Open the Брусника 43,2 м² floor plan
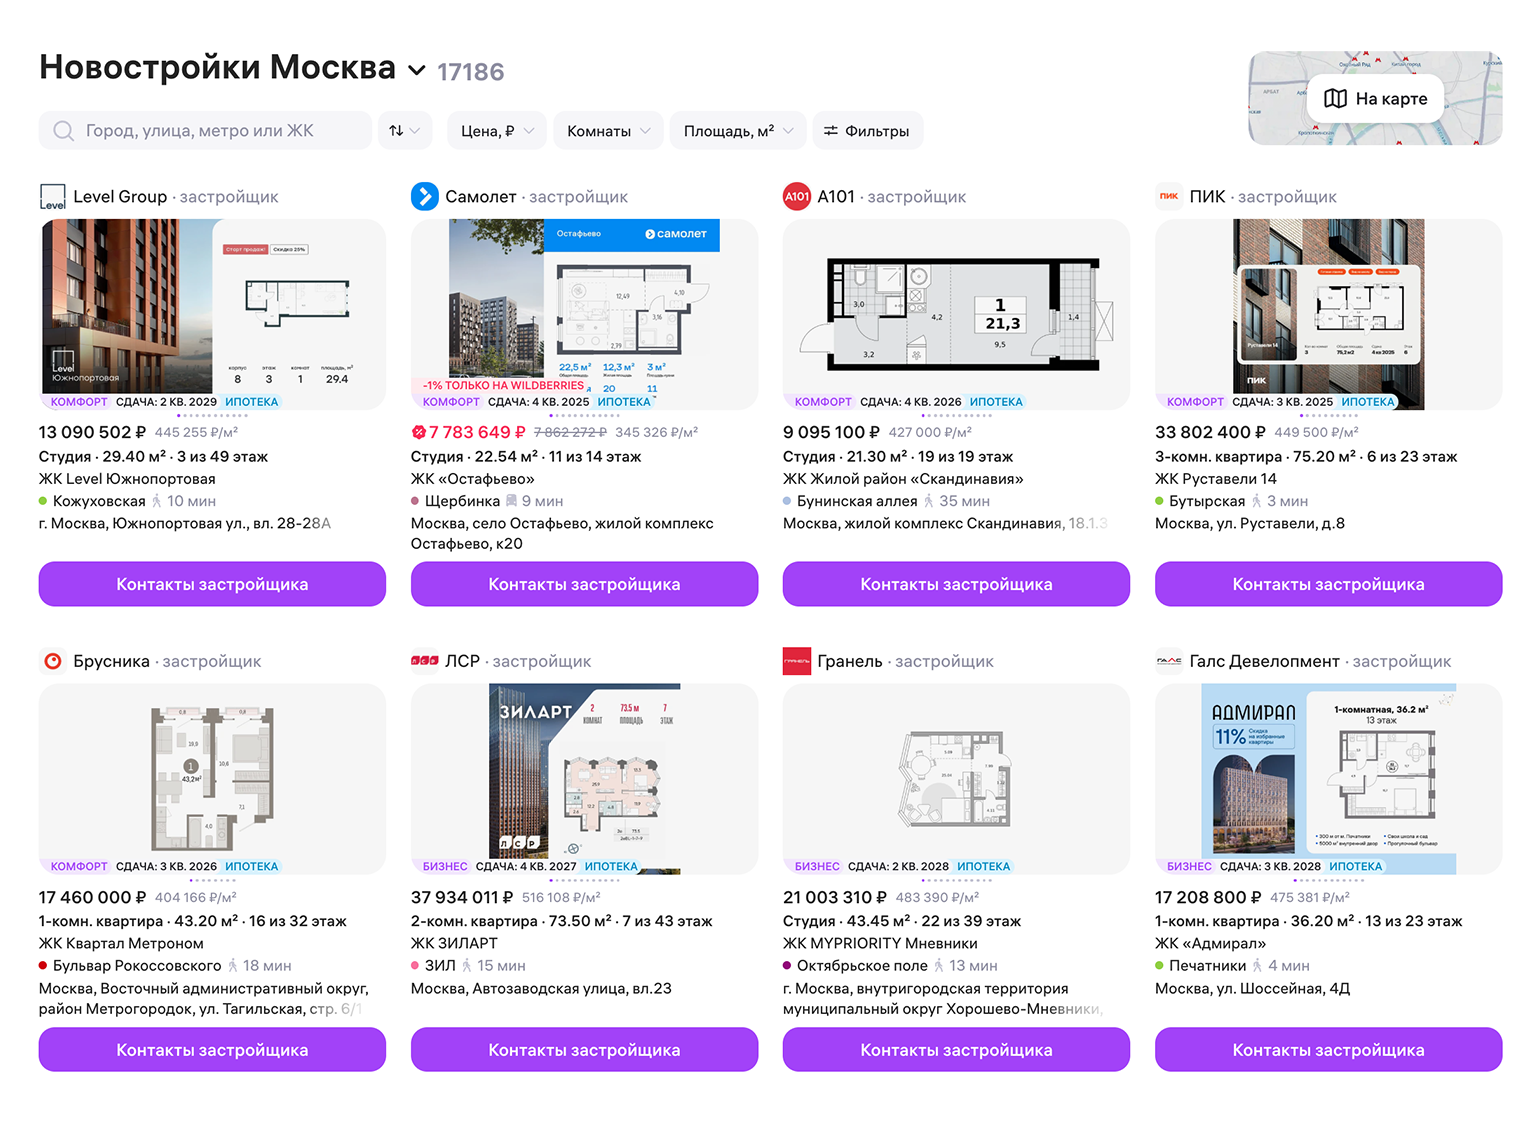The image size is (1540, 1132). tap(212, 779)
